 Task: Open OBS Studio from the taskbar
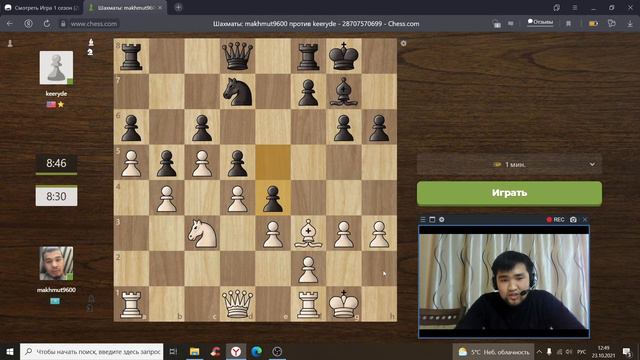[x=277, y=351]
